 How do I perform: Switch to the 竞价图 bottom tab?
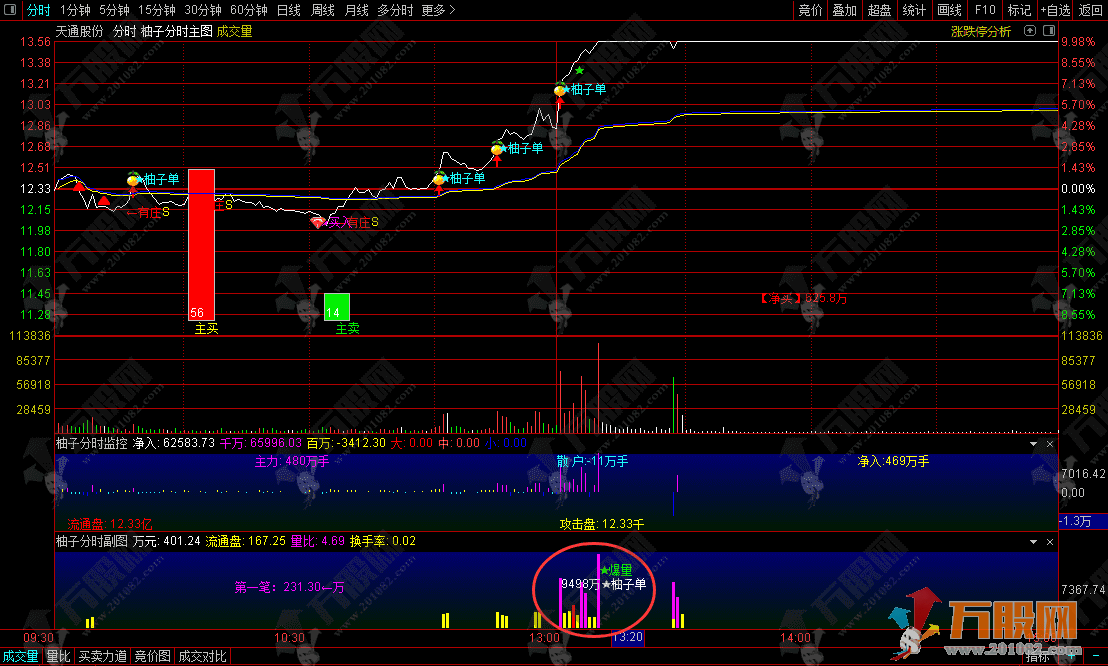click(153, 657)
